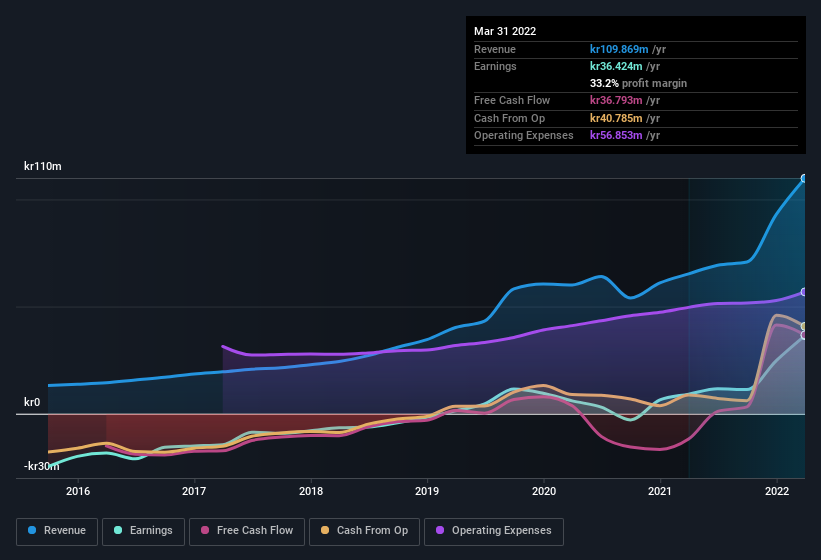This screenshot has height=560, width=821.
Task: Toggle Operating Expenses legend item
Action: point(493,531)
